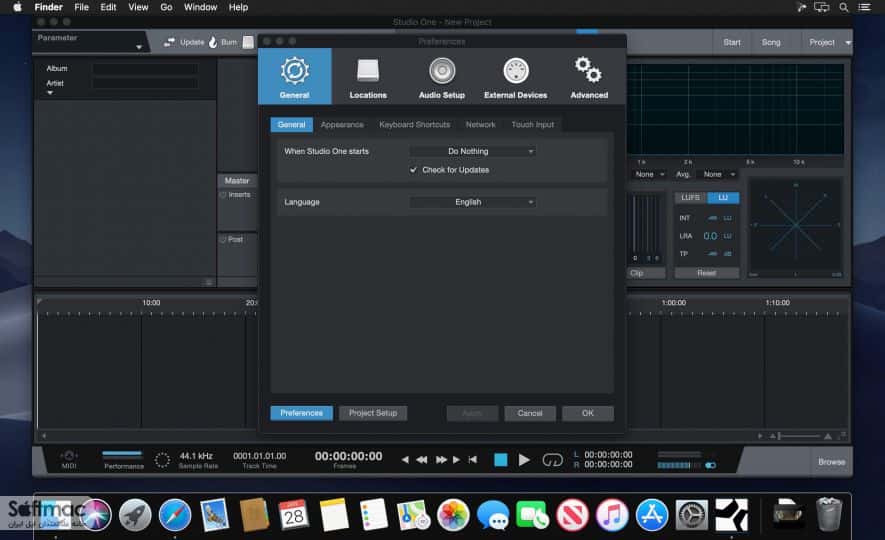Click the dotted circle cache activity icon
Screen dimensions: 885x540
[x=162, y=460]
